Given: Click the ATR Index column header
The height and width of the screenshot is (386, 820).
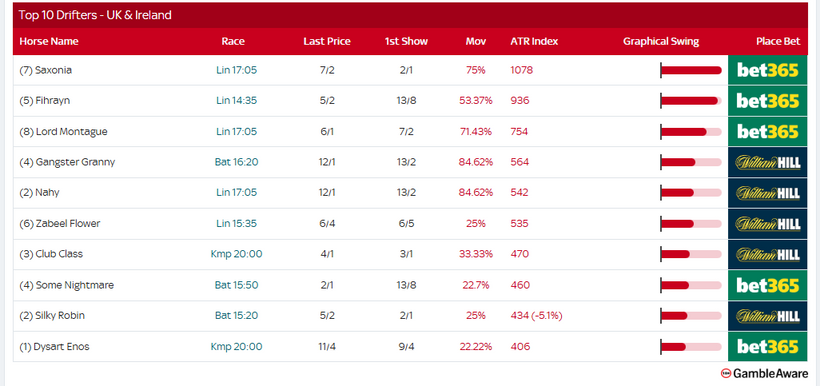Looking at the screenshot, I should point(534,41).
